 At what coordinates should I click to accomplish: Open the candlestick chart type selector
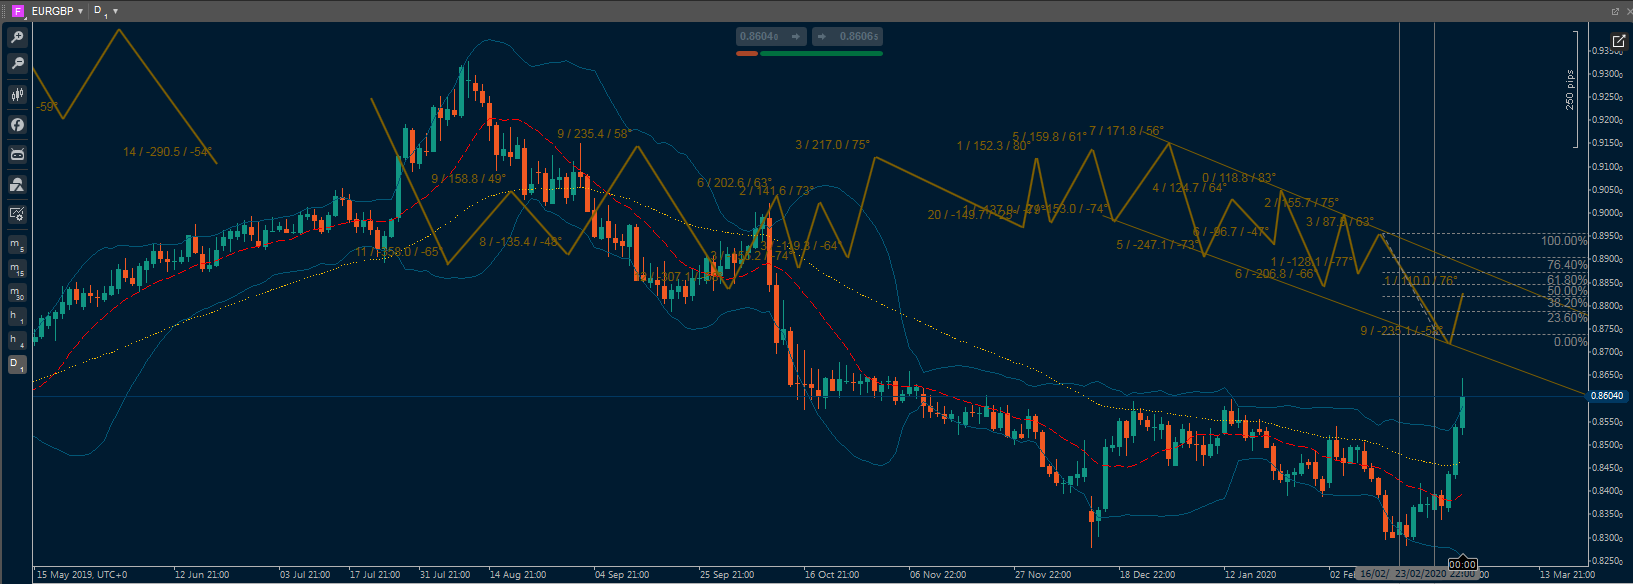[17, 95]
